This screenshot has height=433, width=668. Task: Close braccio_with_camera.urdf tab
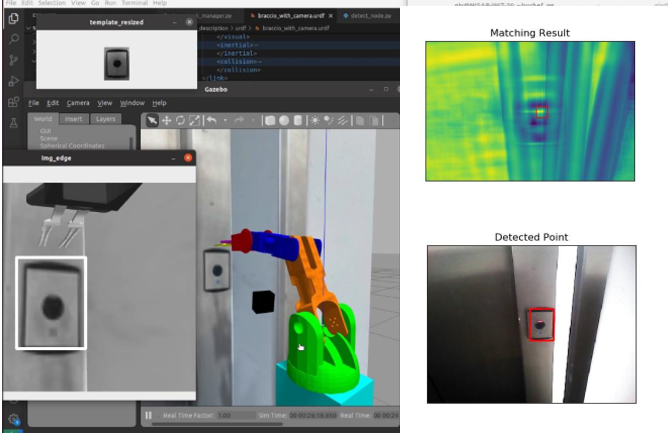click(331, 16)
